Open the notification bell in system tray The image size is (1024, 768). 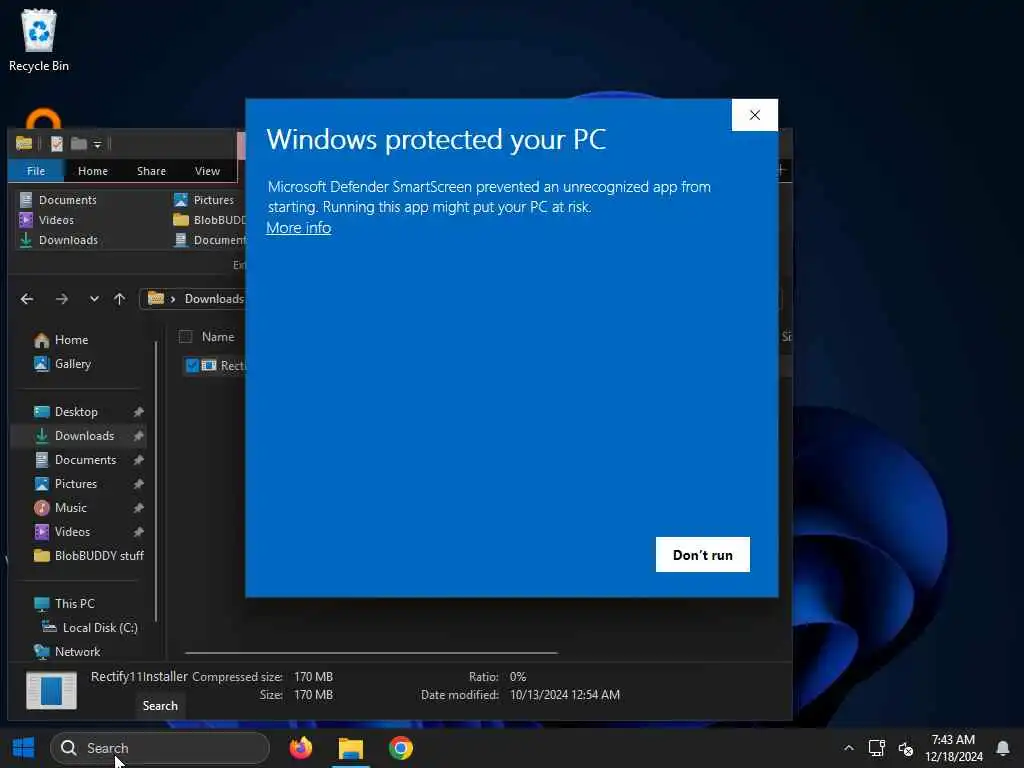point(1002,748)
